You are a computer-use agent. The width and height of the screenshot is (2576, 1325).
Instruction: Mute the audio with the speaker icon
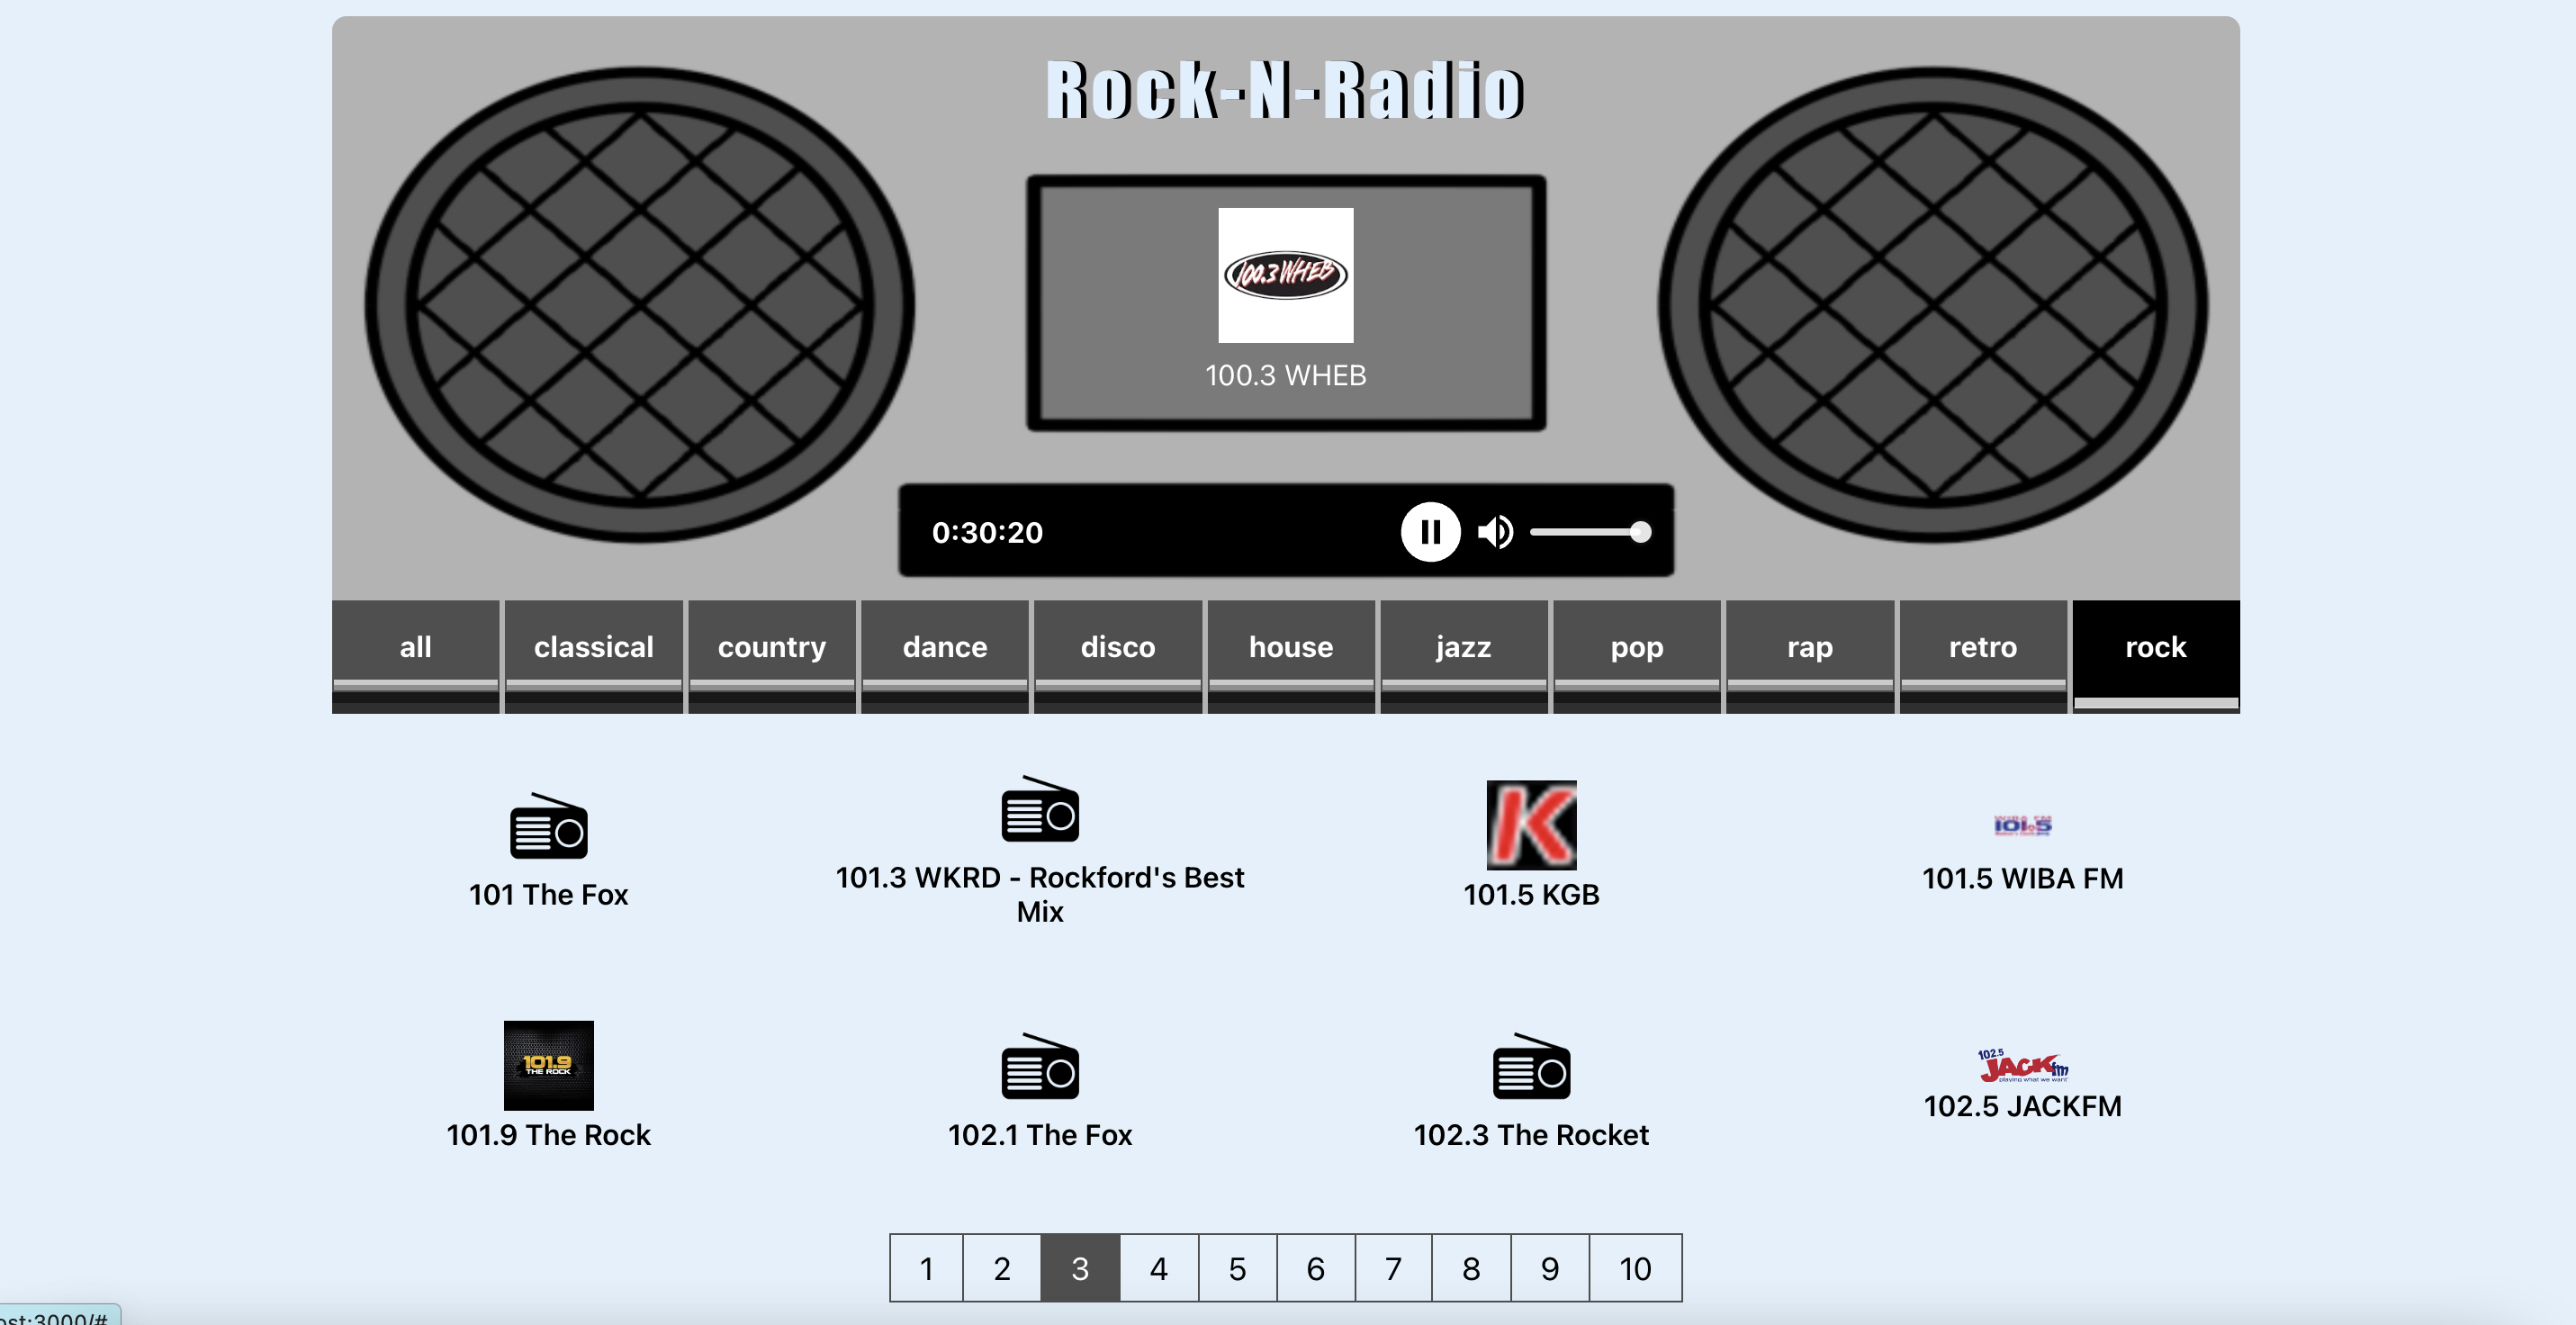tap(1495, 532)
